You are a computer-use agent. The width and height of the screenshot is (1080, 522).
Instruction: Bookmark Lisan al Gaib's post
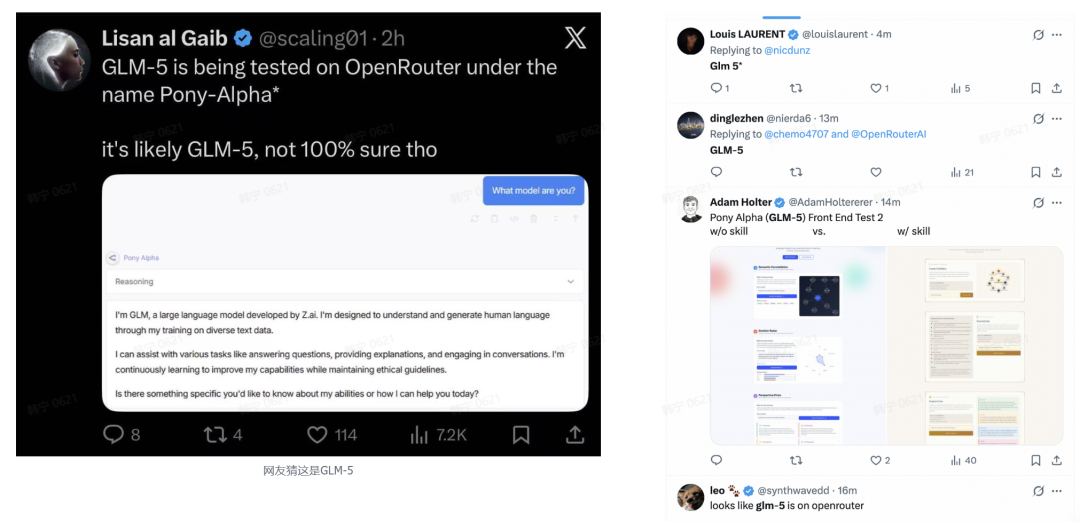coord(521,435)
